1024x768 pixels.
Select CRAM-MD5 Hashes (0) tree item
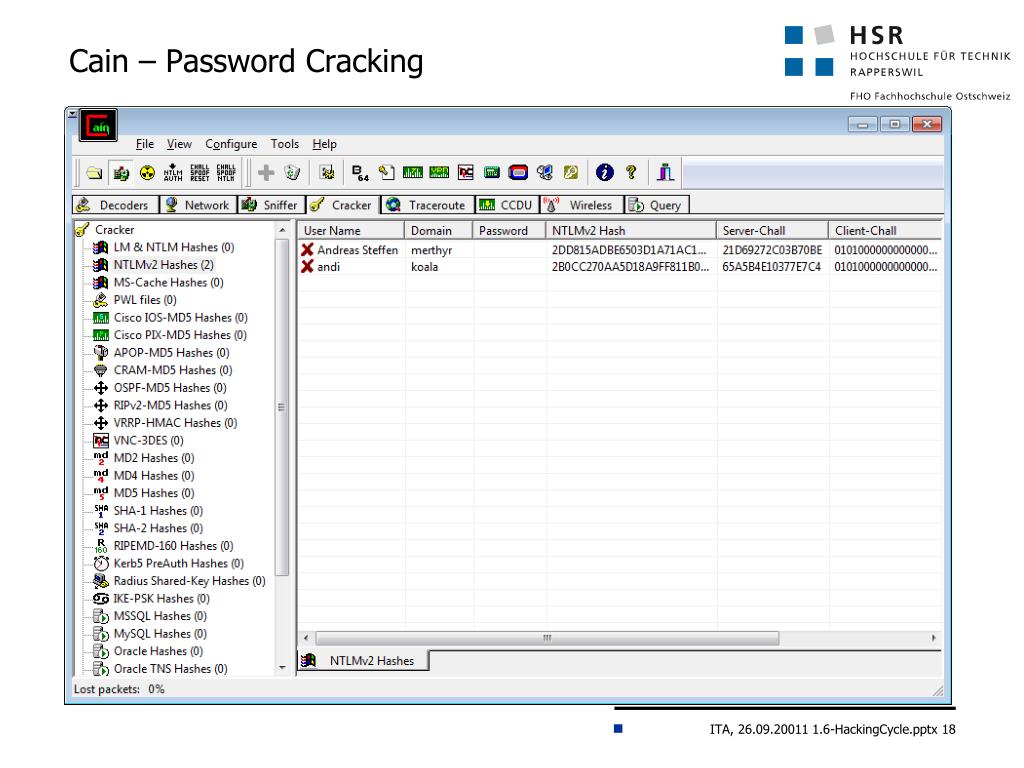(172, 370)
